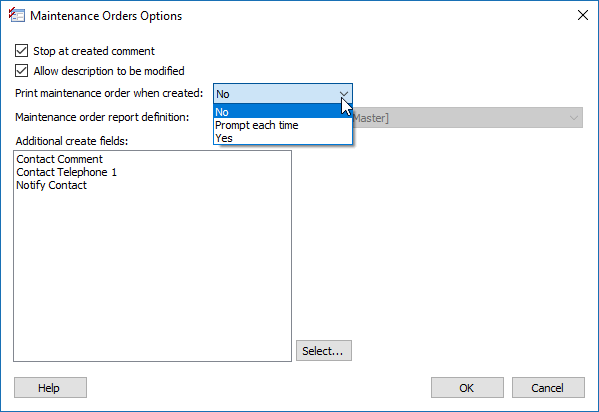Confirm options with OK button

pyautogui.click(x=467, y=388)
